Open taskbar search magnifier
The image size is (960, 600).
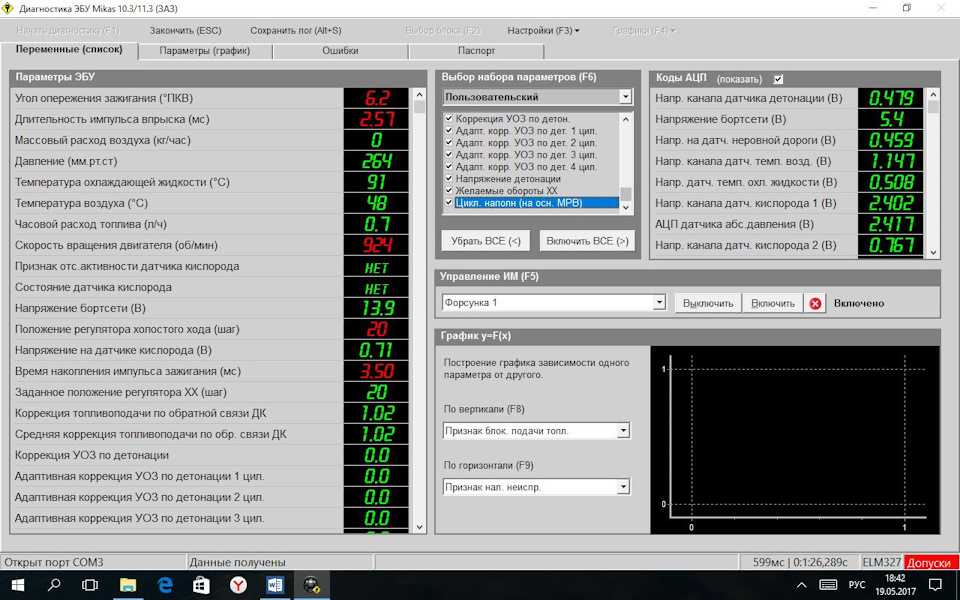click(x=54, y=586)
